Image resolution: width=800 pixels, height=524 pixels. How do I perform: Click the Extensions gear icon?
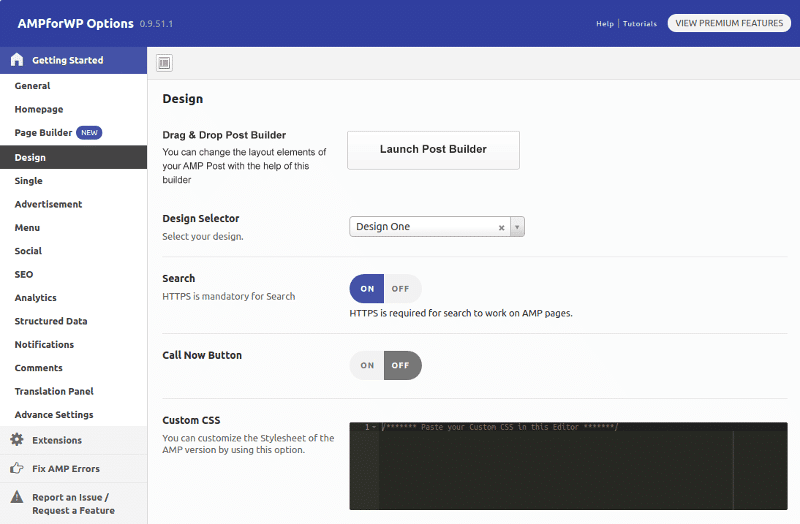(x=17, y=439)
